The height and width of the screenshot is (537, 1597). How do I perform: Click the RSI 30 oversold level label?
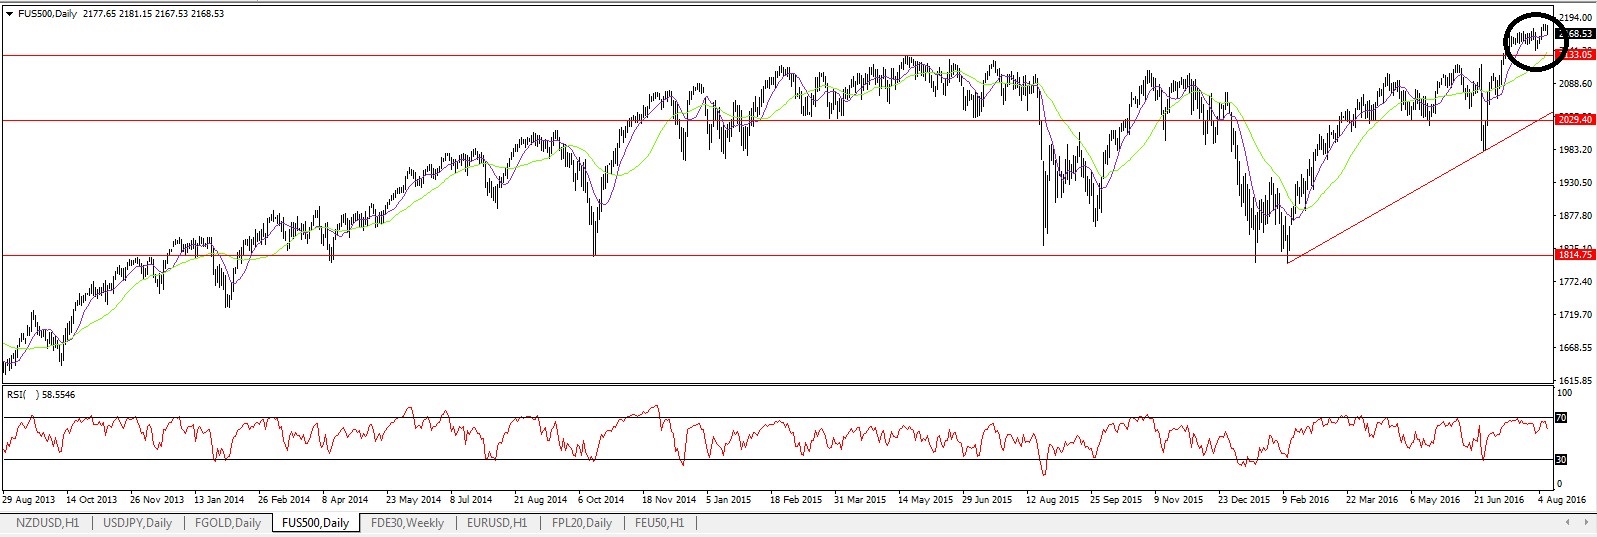[x=1561, y=460]
